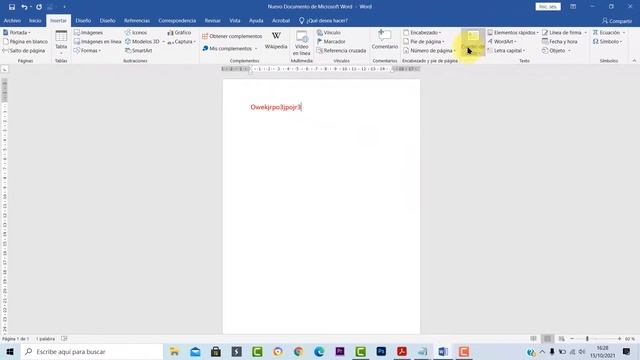Choose Imágenes en línea

pos(98,42)
